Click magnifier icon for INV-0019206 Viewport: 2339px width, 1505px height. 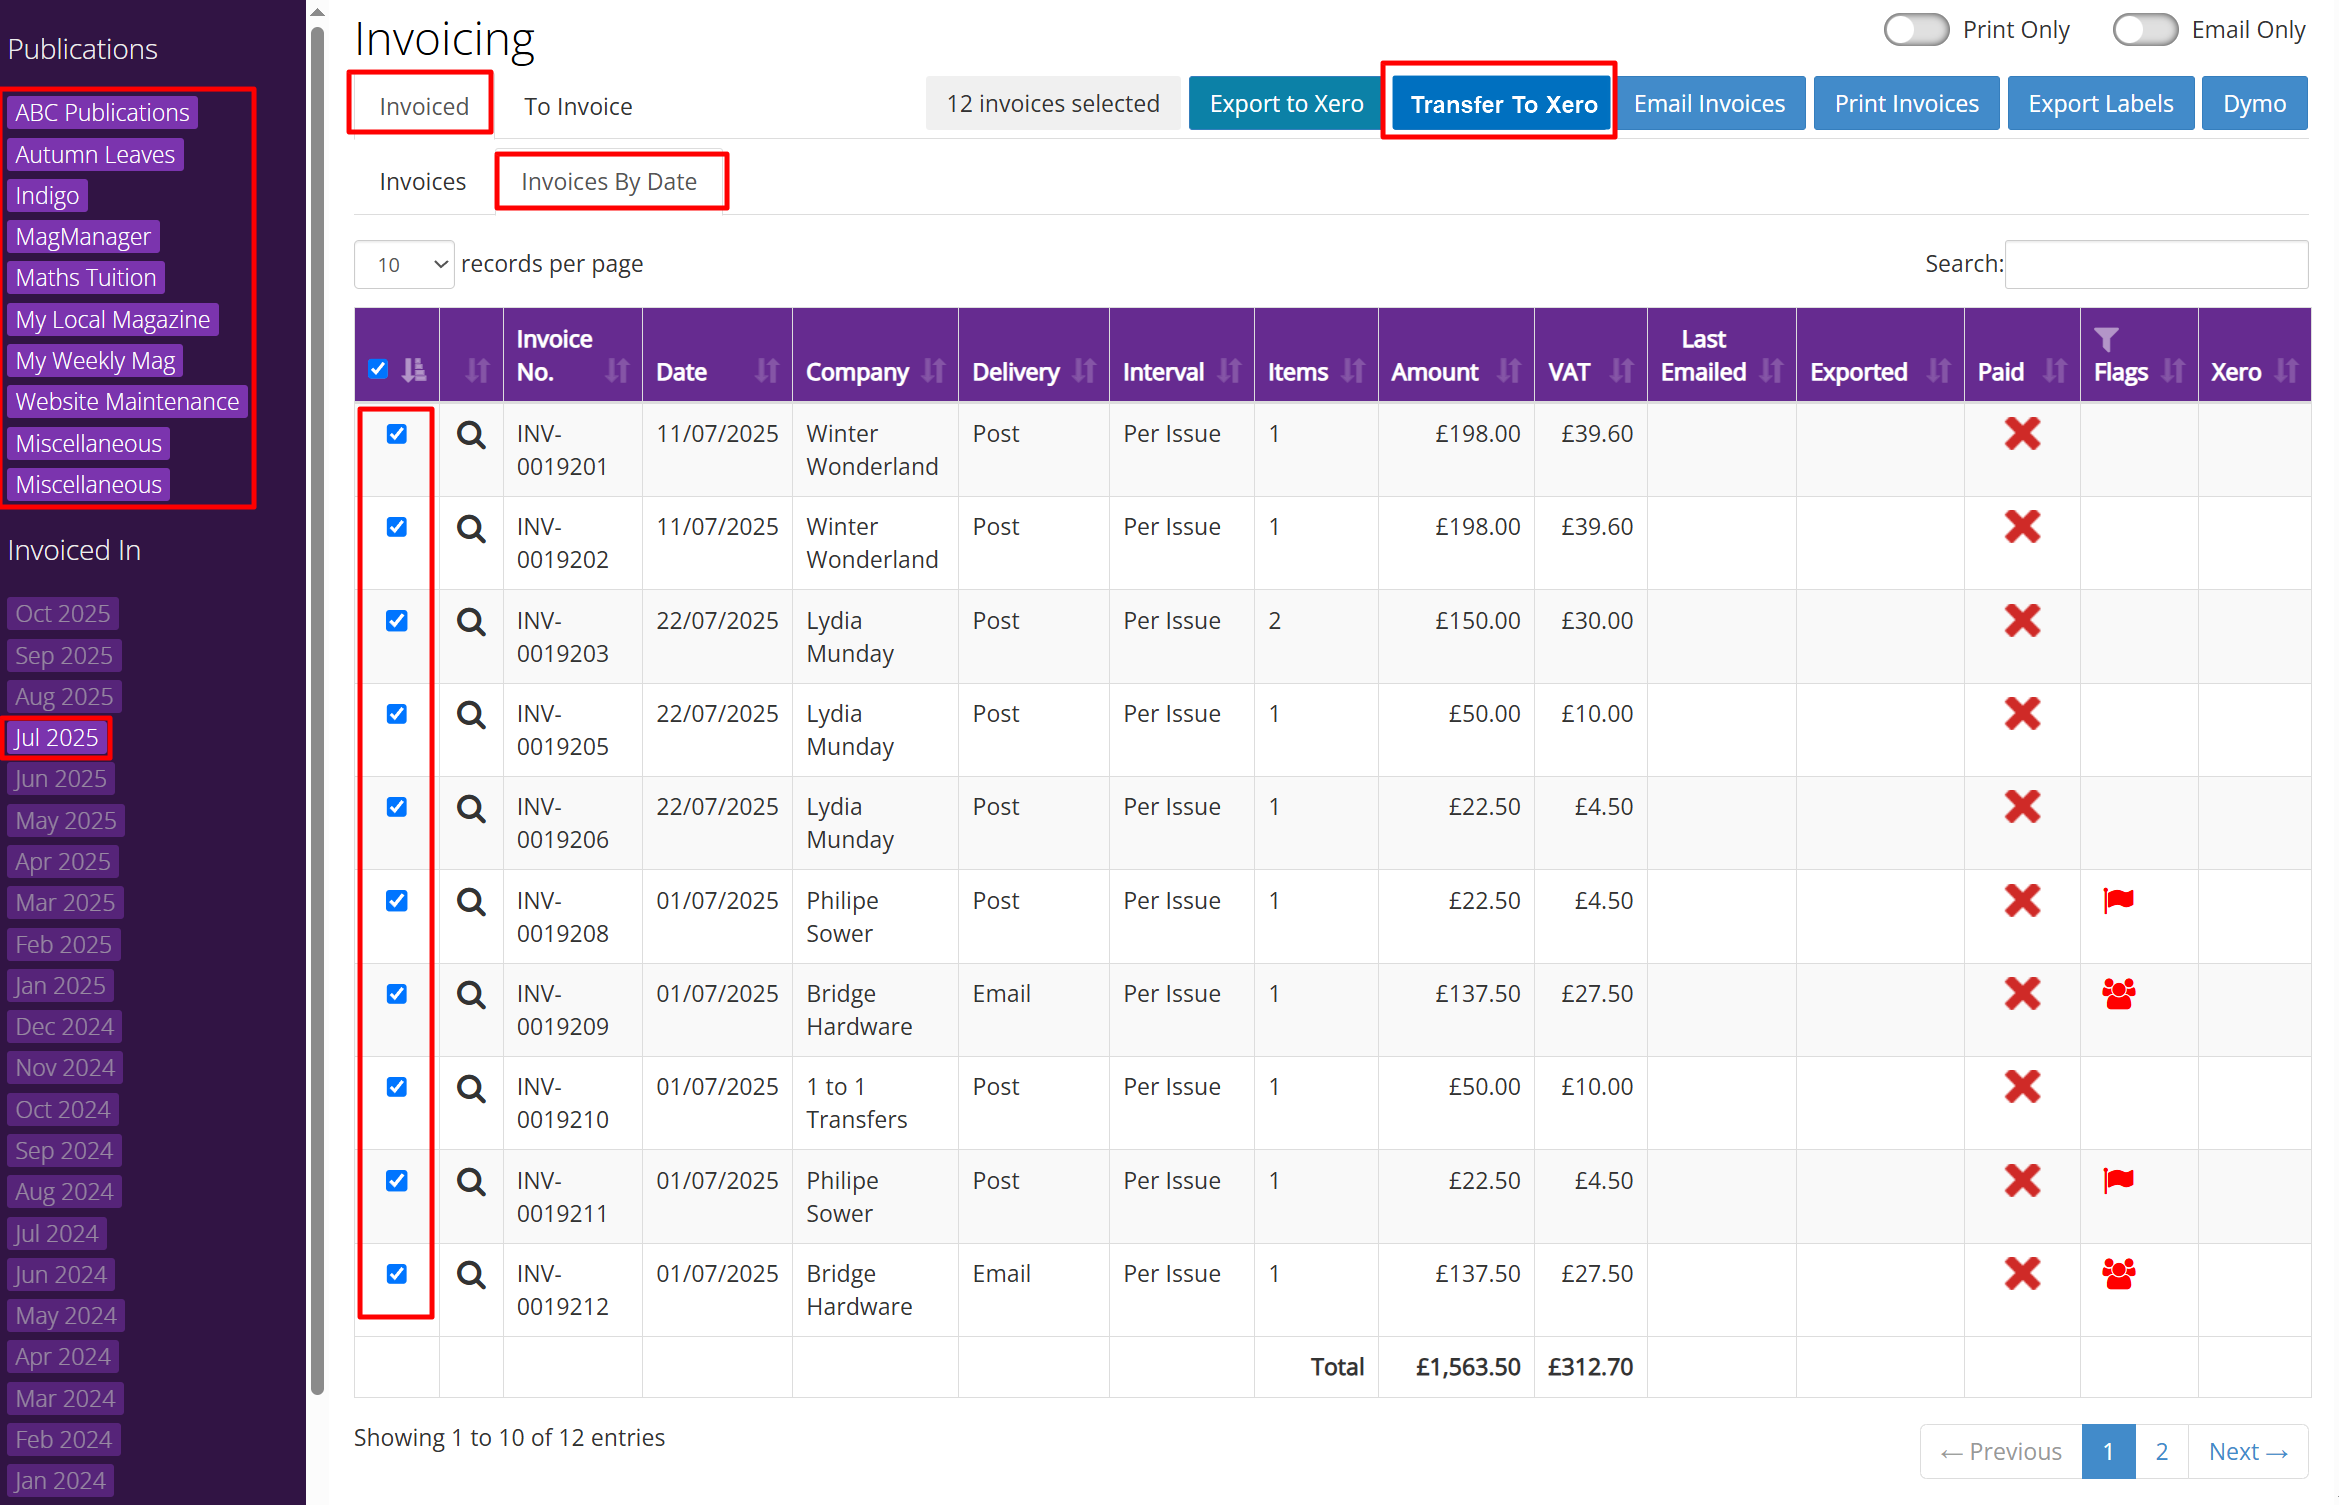pos(471,808)
